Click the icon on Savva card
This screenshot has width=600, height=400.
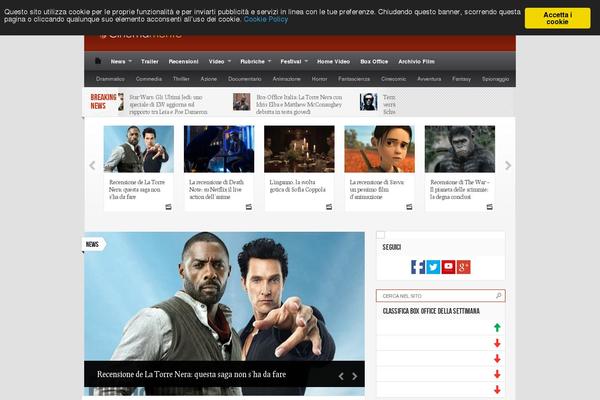tap(409, 207)
